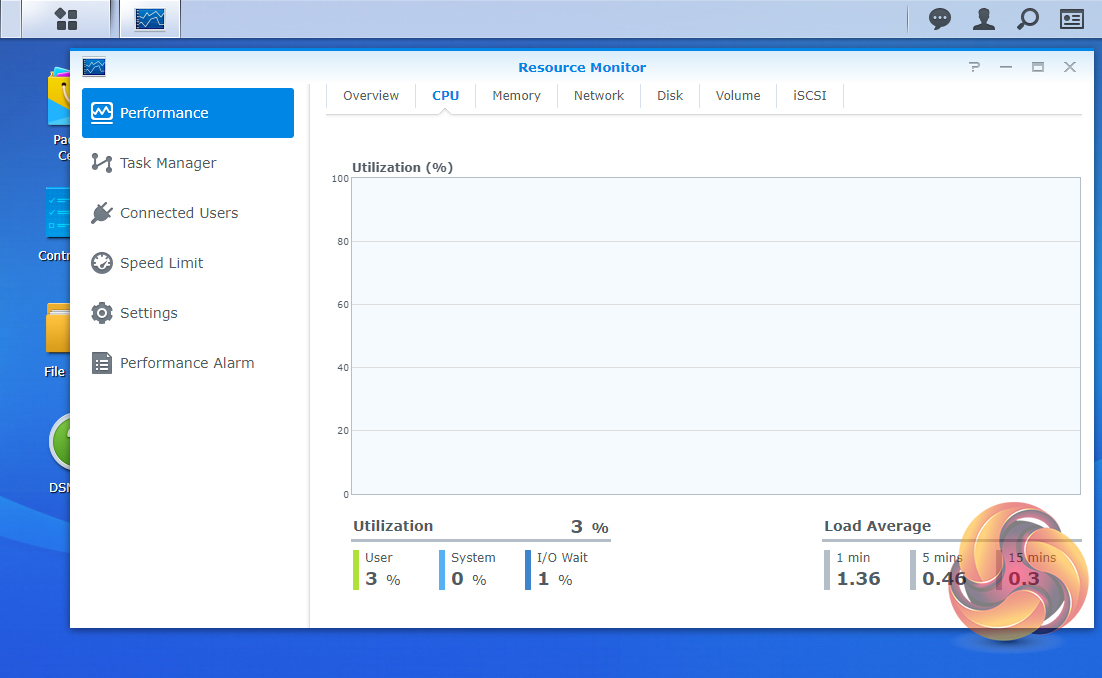Open the iSCSI tab
Viewport: 1102px width, 678px height.
[x=810, y=96]
